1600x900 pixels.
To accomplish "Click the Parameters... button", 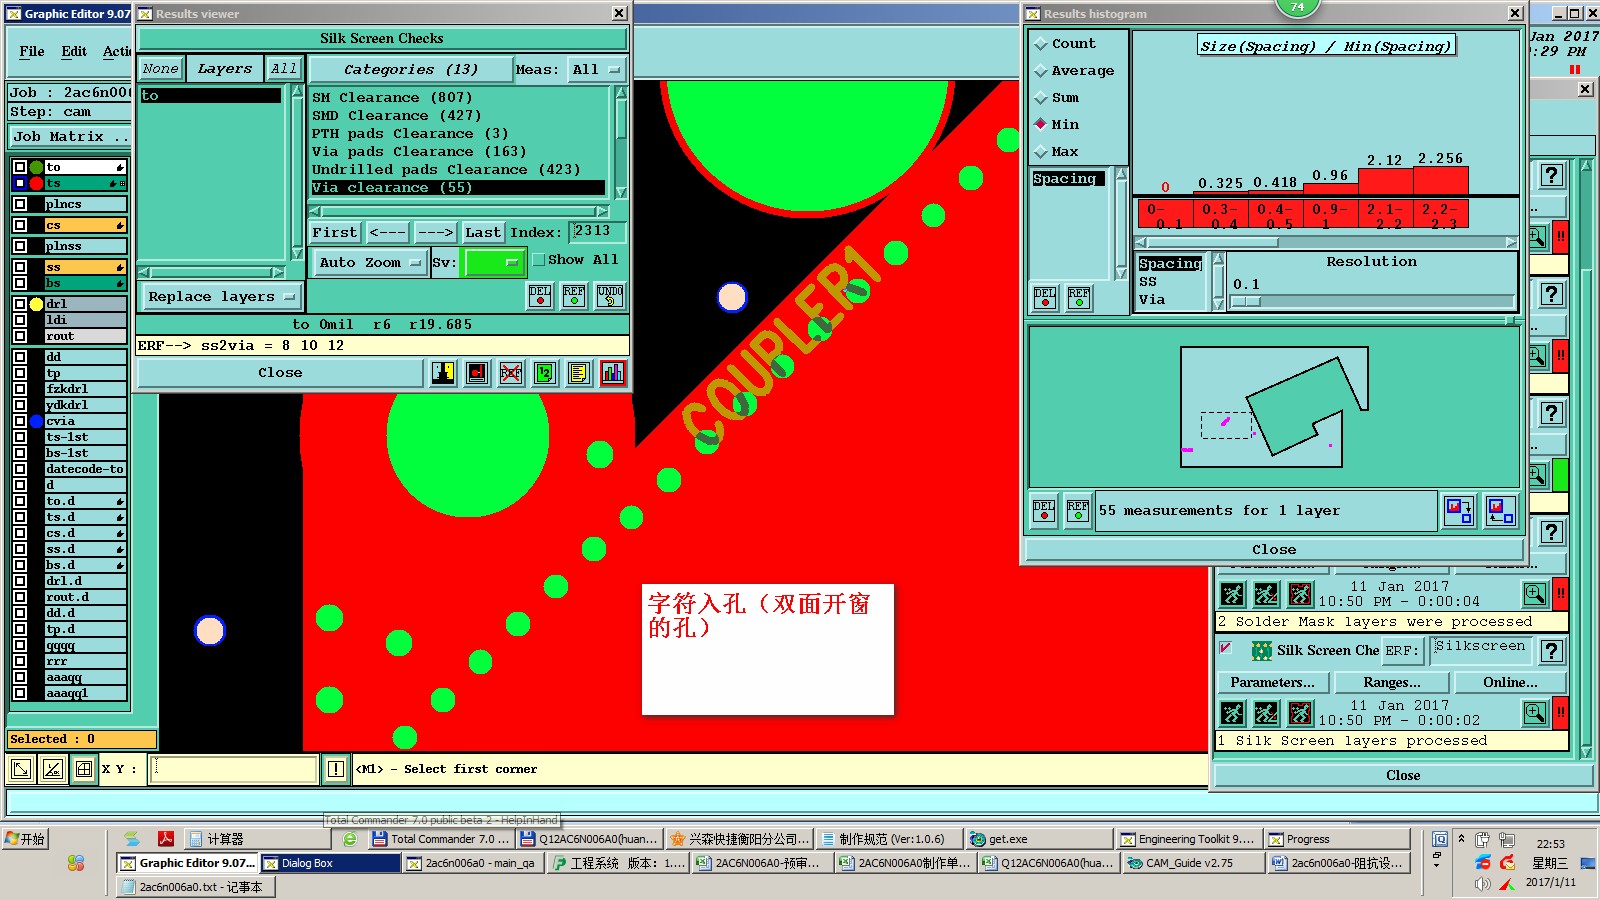I will tap(1273, 682).
